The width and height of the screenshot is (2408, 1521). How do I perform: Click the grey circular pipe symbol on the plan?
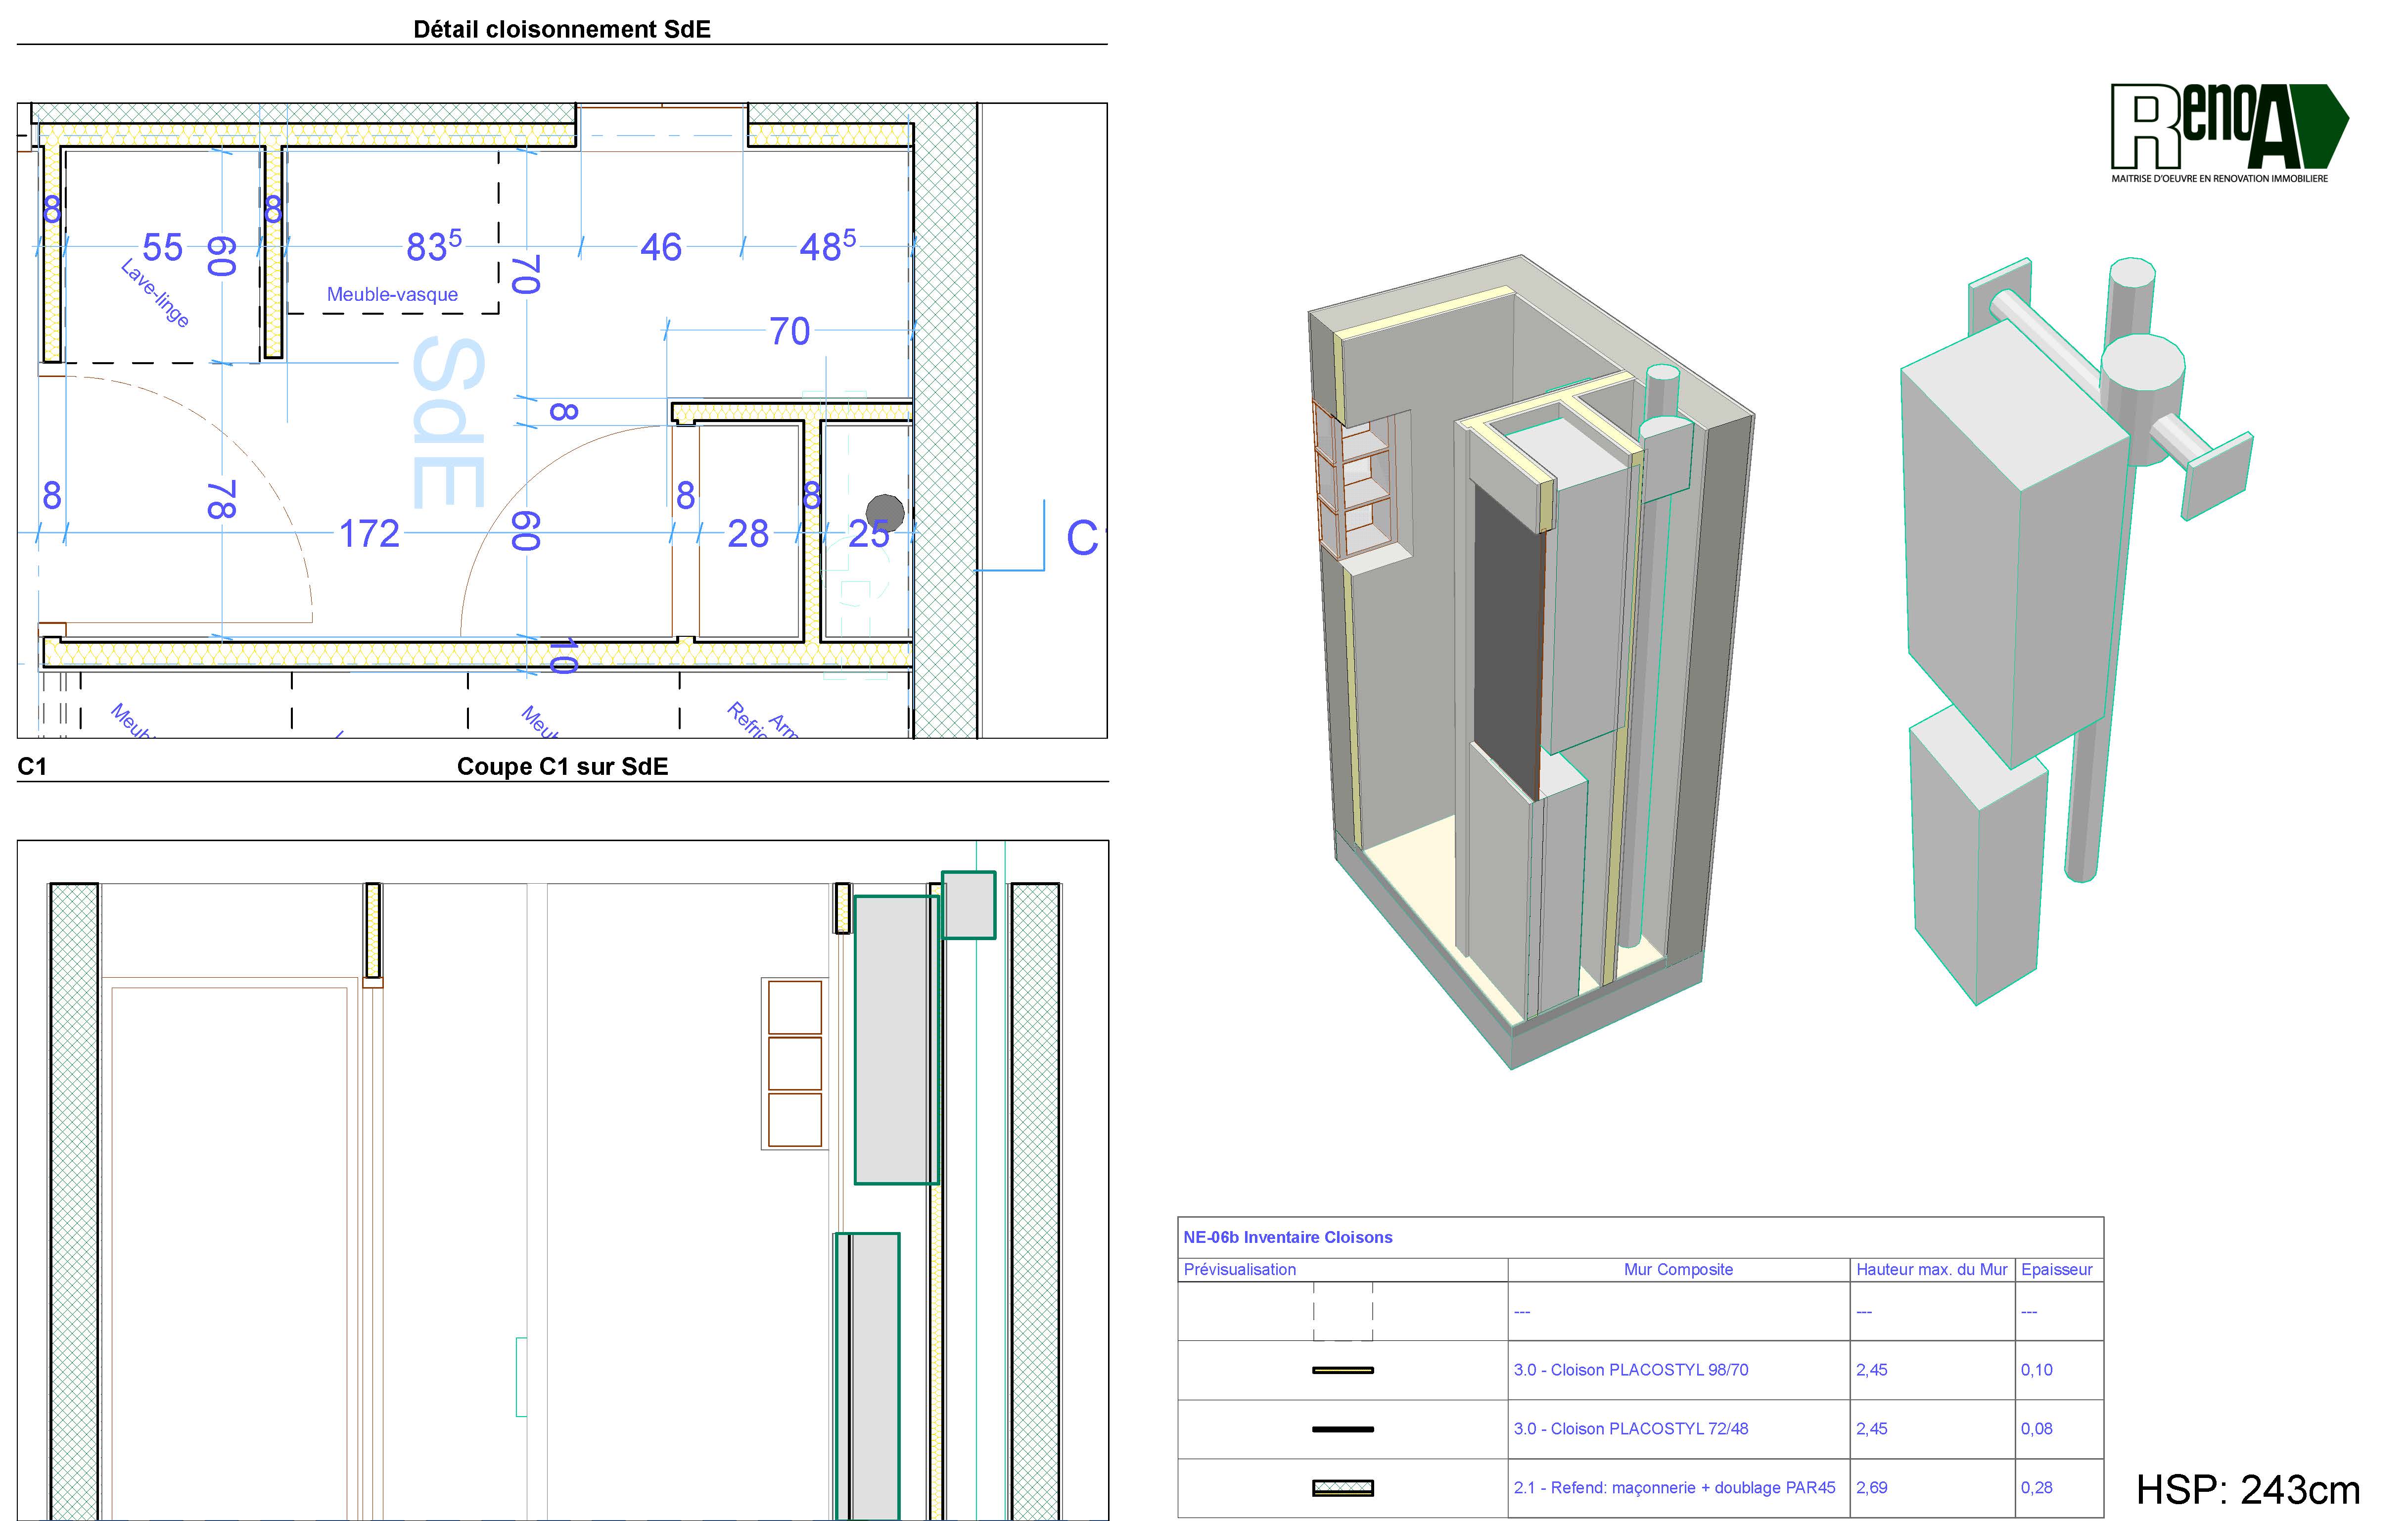pyautogui.click(x=885, y=514)
